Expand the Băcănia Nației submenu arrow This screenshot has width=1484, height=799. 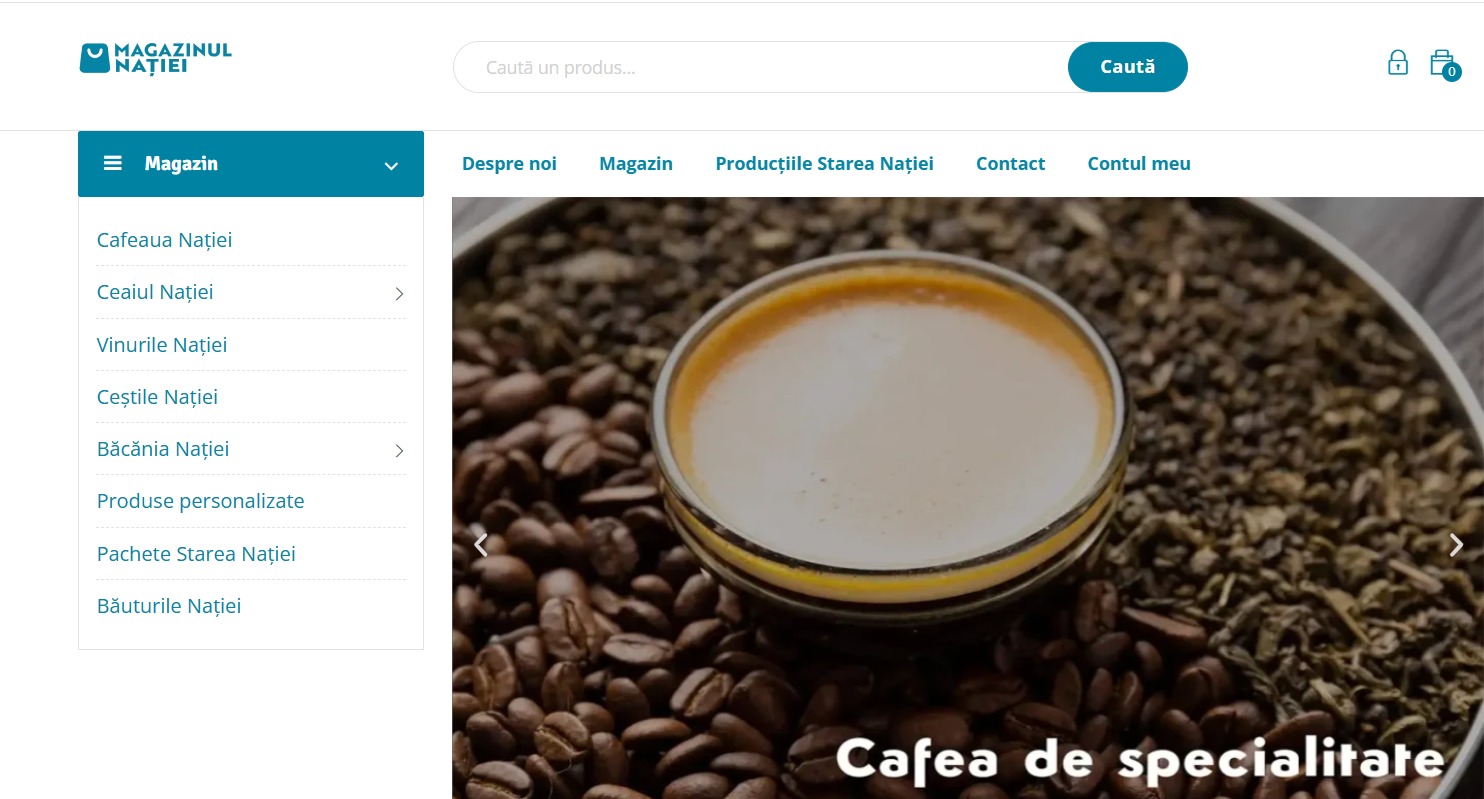pos(399,450)
